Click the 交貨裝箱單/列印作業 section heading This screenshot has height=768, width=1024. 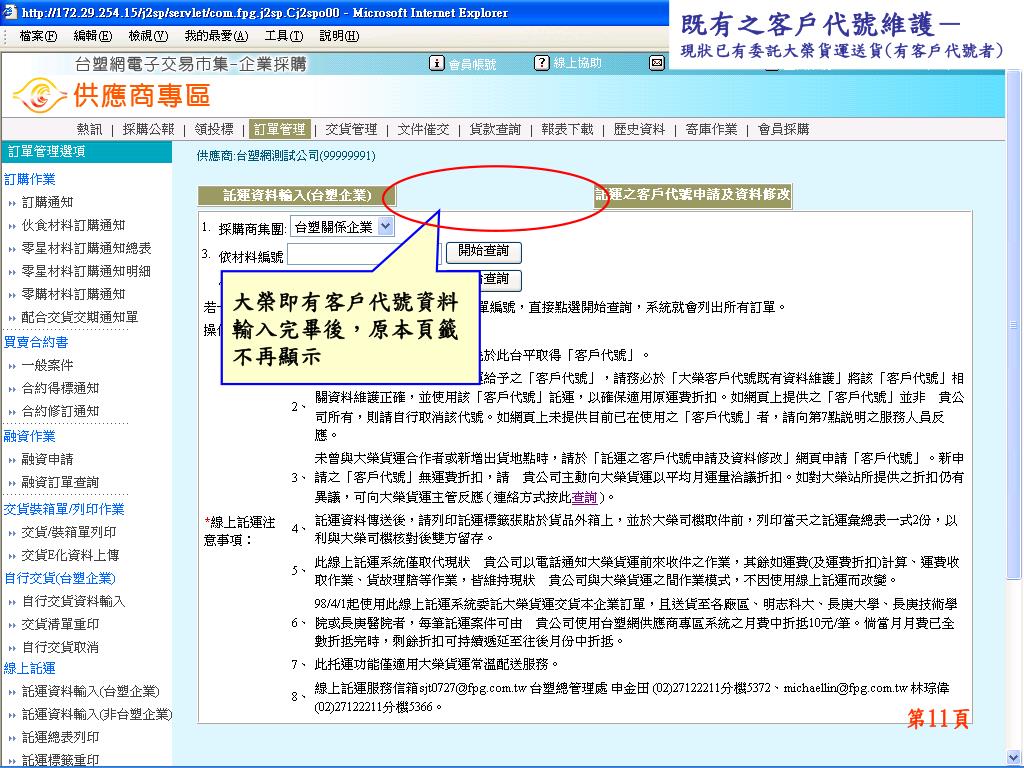[x=64, y=509]
